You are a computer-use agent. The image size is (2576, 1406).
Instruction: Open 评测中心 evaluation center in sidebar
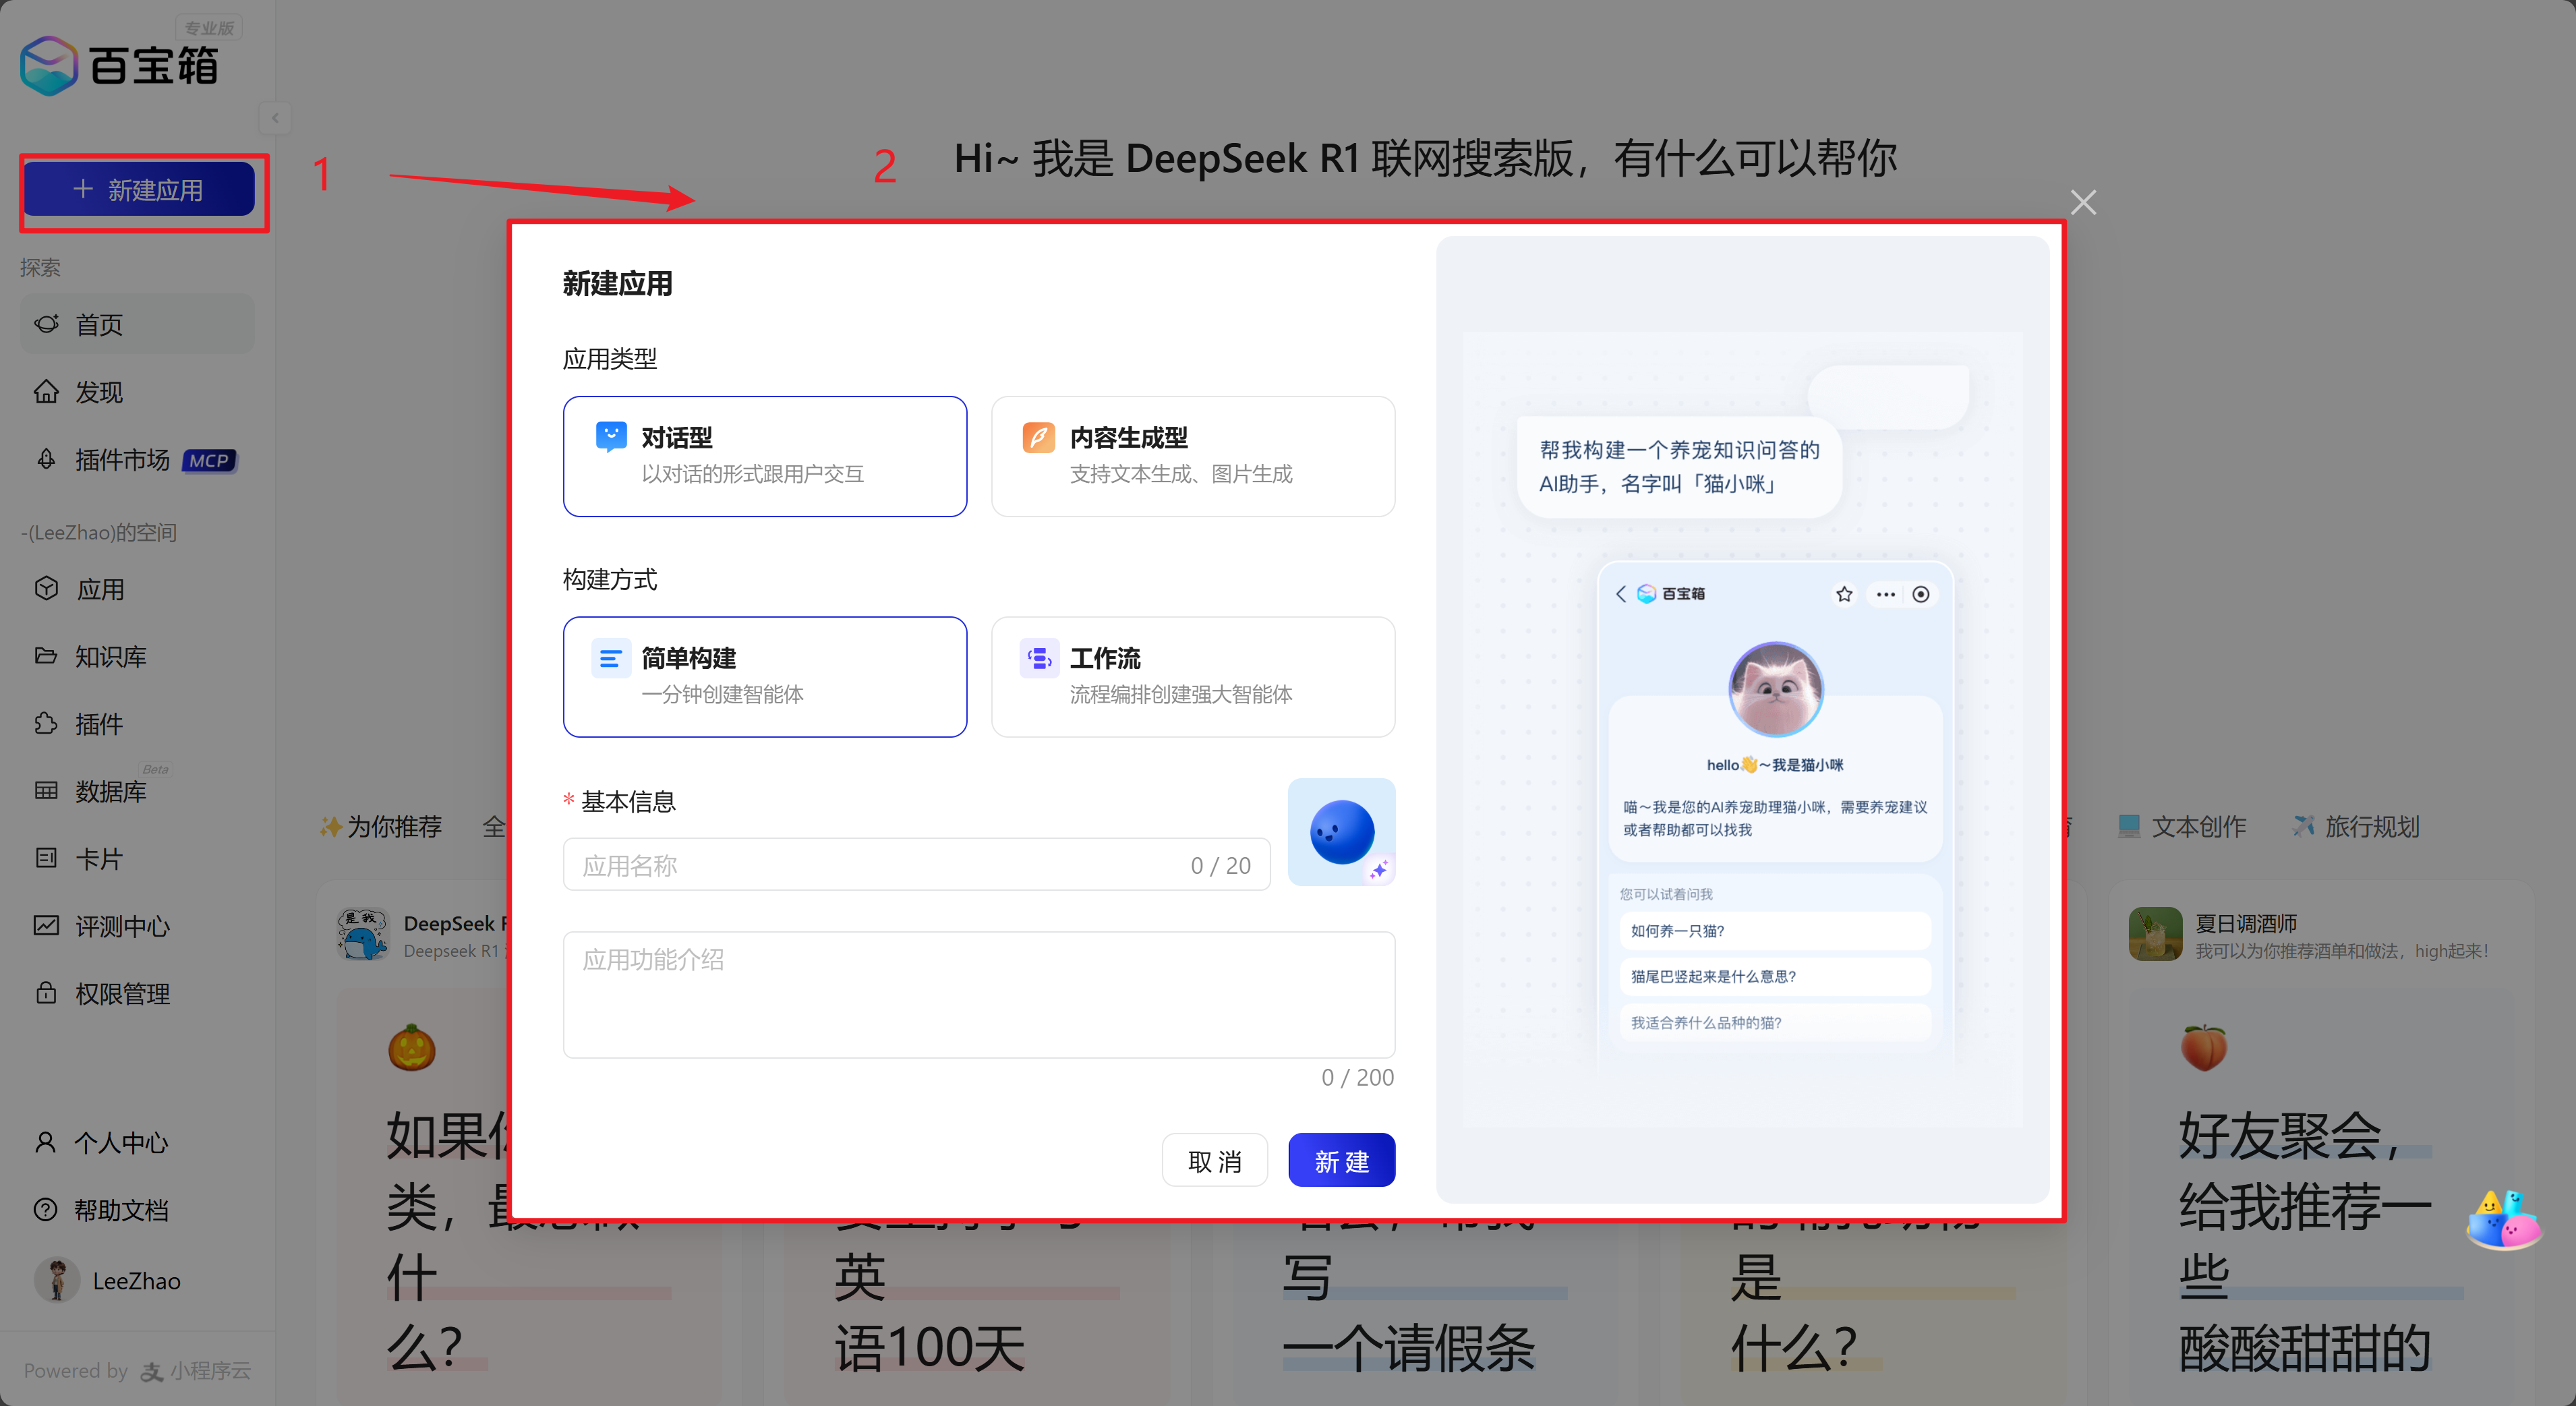(x=122, y=926)
